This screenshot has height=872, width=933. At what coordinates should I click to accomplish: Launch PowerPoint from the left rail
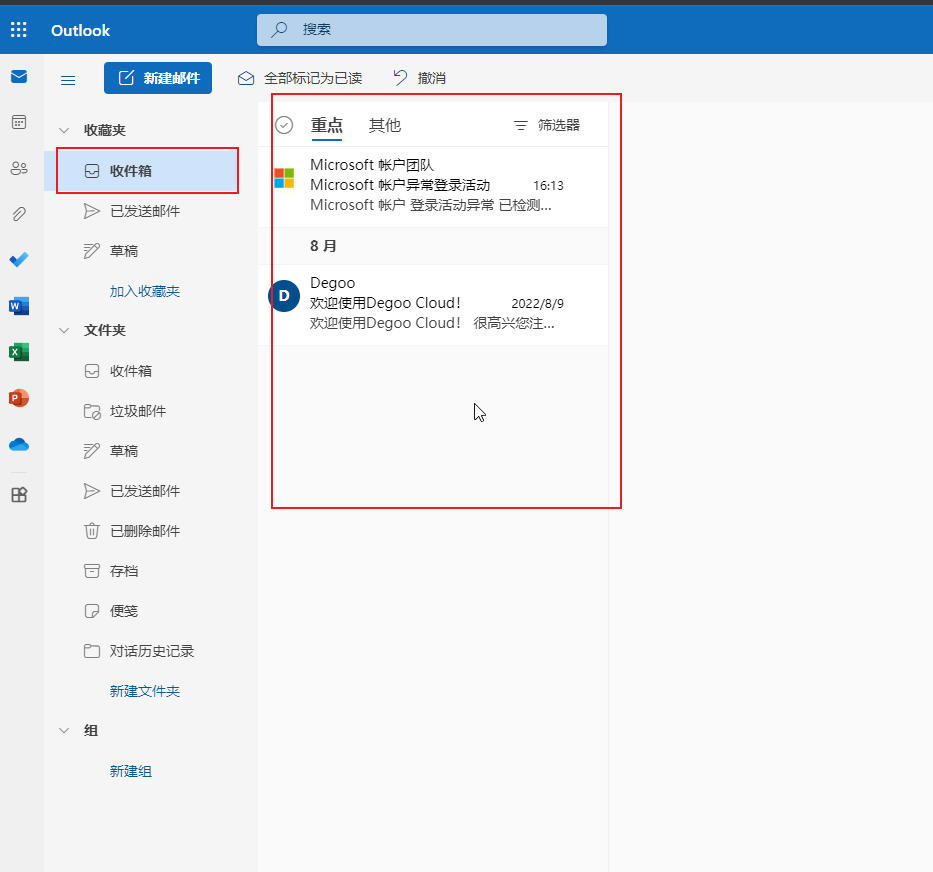(19, 398)
